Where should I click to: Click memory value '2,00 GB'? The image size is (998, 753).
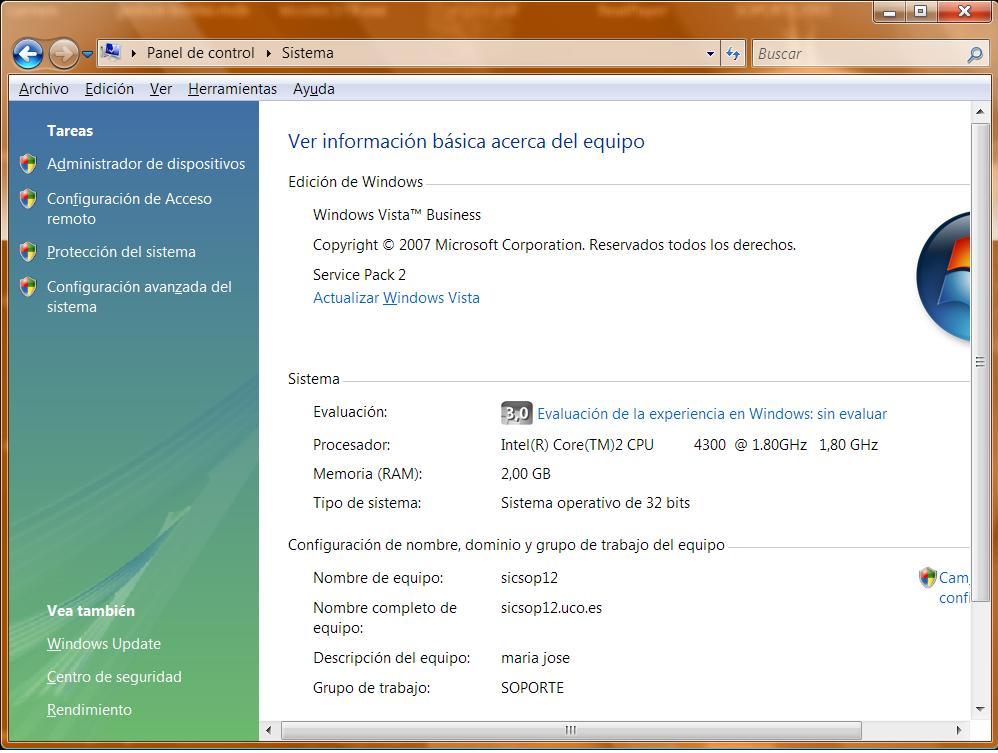tap(526, 474)
